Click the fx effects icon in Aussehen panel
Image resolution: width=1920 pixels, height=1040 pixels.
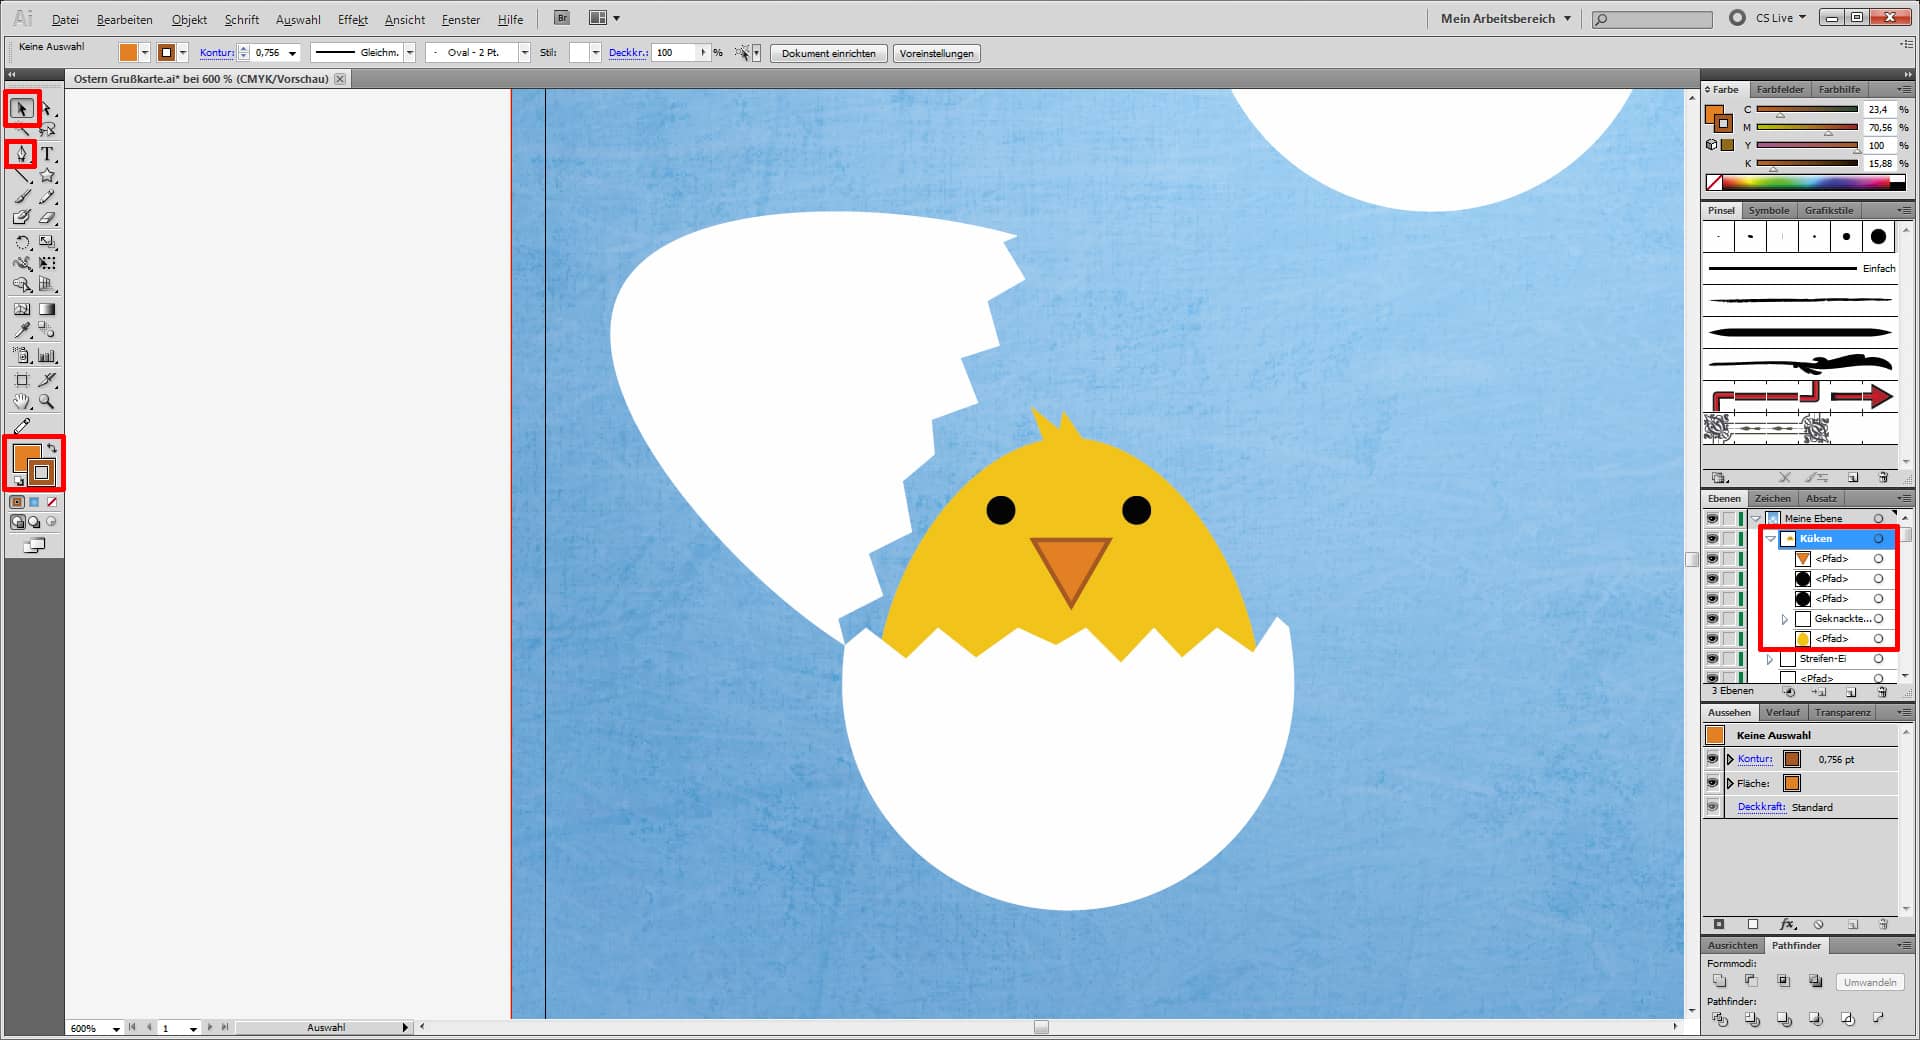coord(1788,925)
